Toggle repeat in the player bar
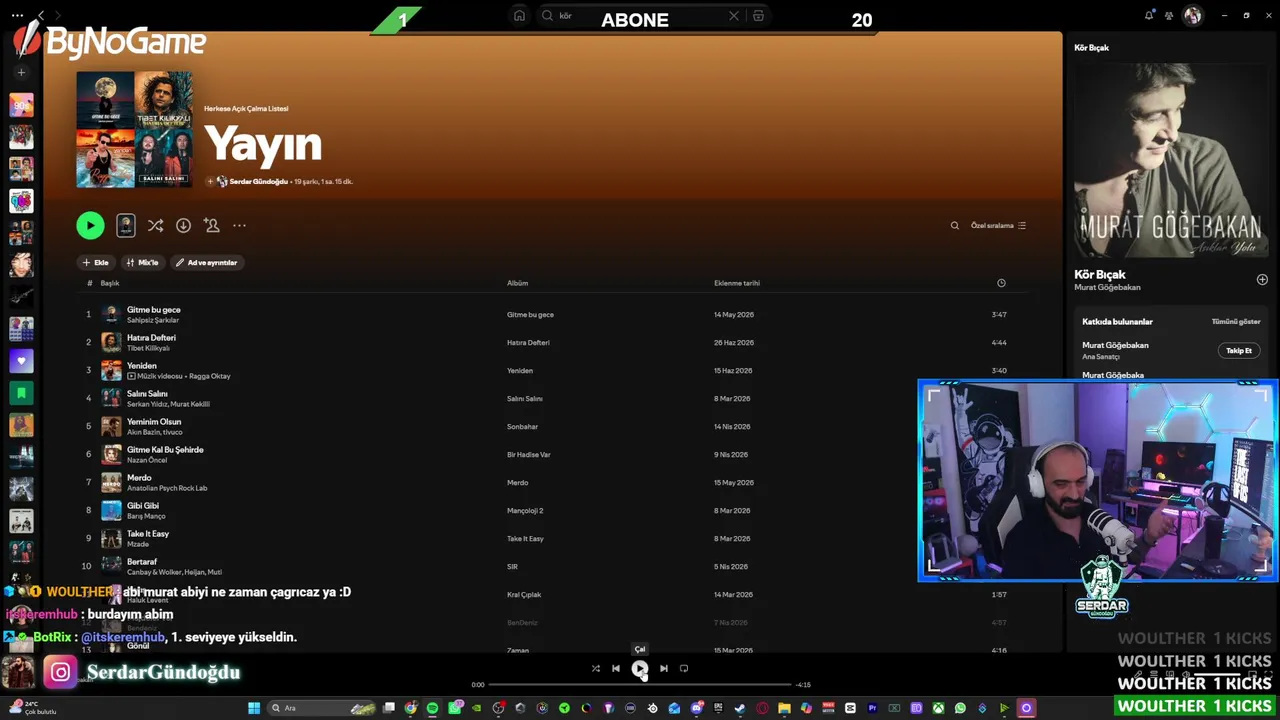The width and height of the screenshot is (1280, 720). click(684, 669)
